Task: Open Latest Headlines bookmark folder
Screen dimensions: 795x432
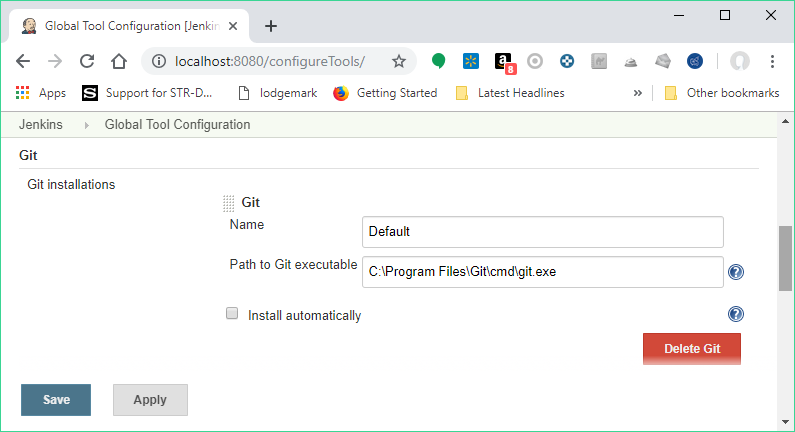Action: point(511,93)
